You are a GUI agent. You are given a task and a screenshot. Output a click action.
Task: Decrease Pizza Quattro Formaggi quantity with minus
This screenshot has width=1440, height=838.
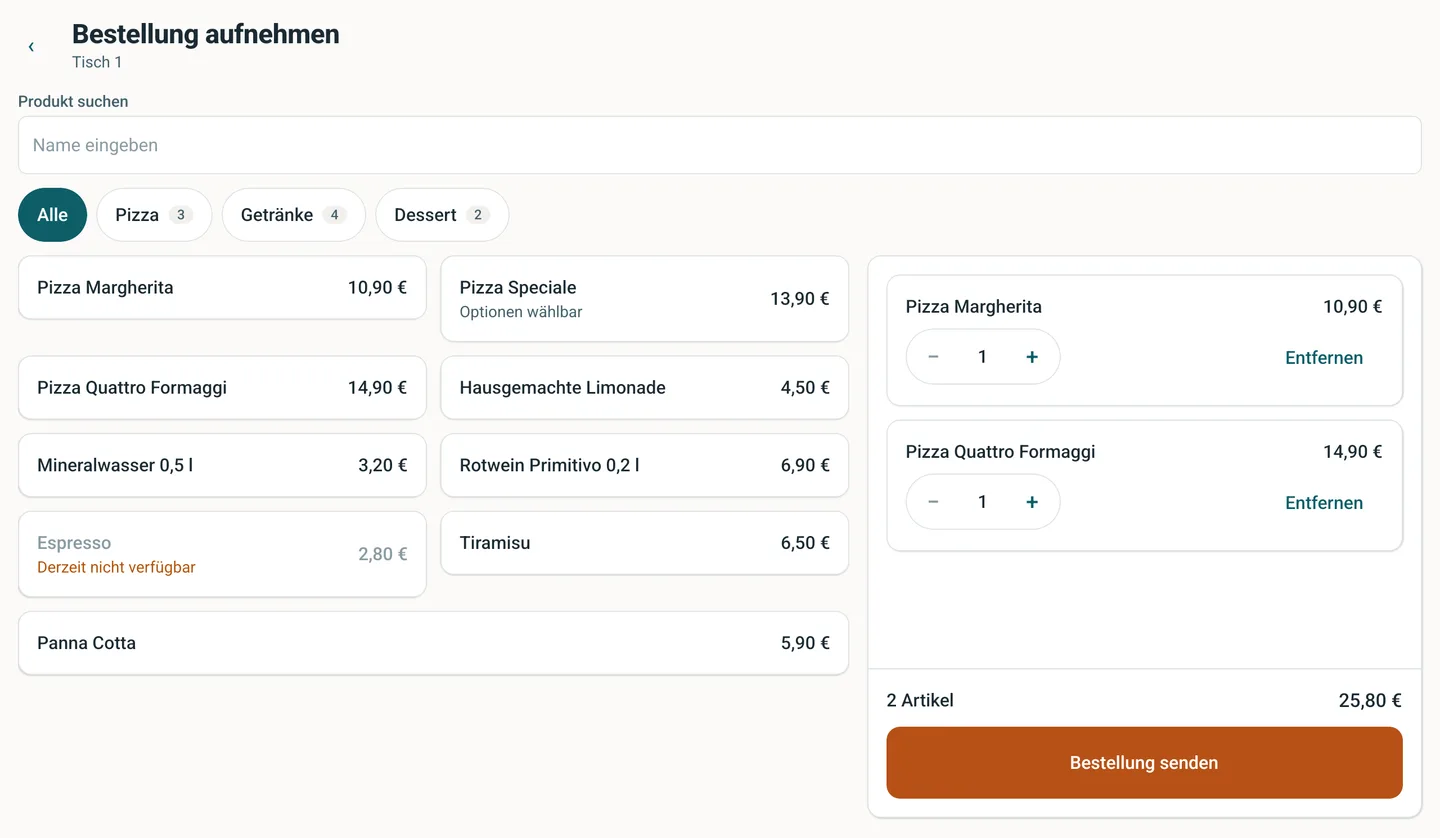click(x=933, y=502)
